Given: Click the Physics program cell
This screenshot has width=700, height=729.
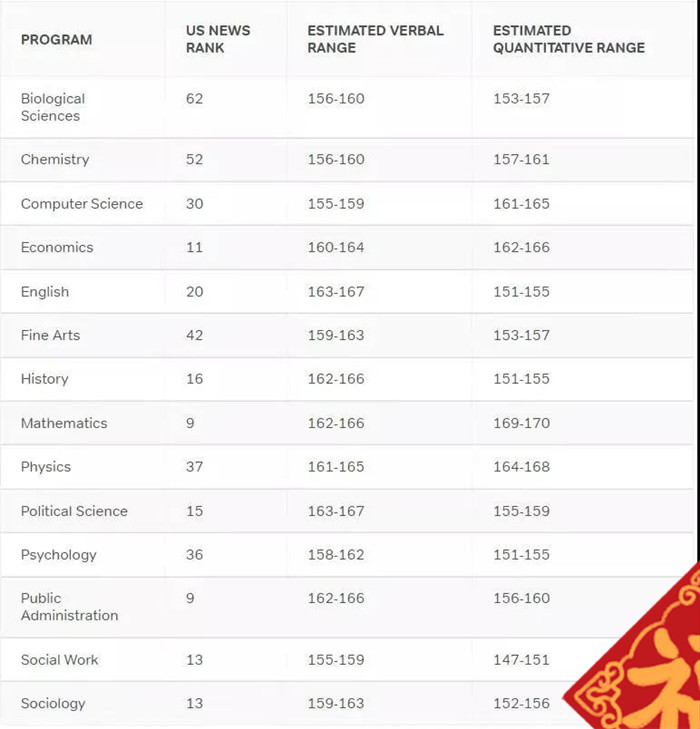Looking at the screenshot, I should pos(46,467).
